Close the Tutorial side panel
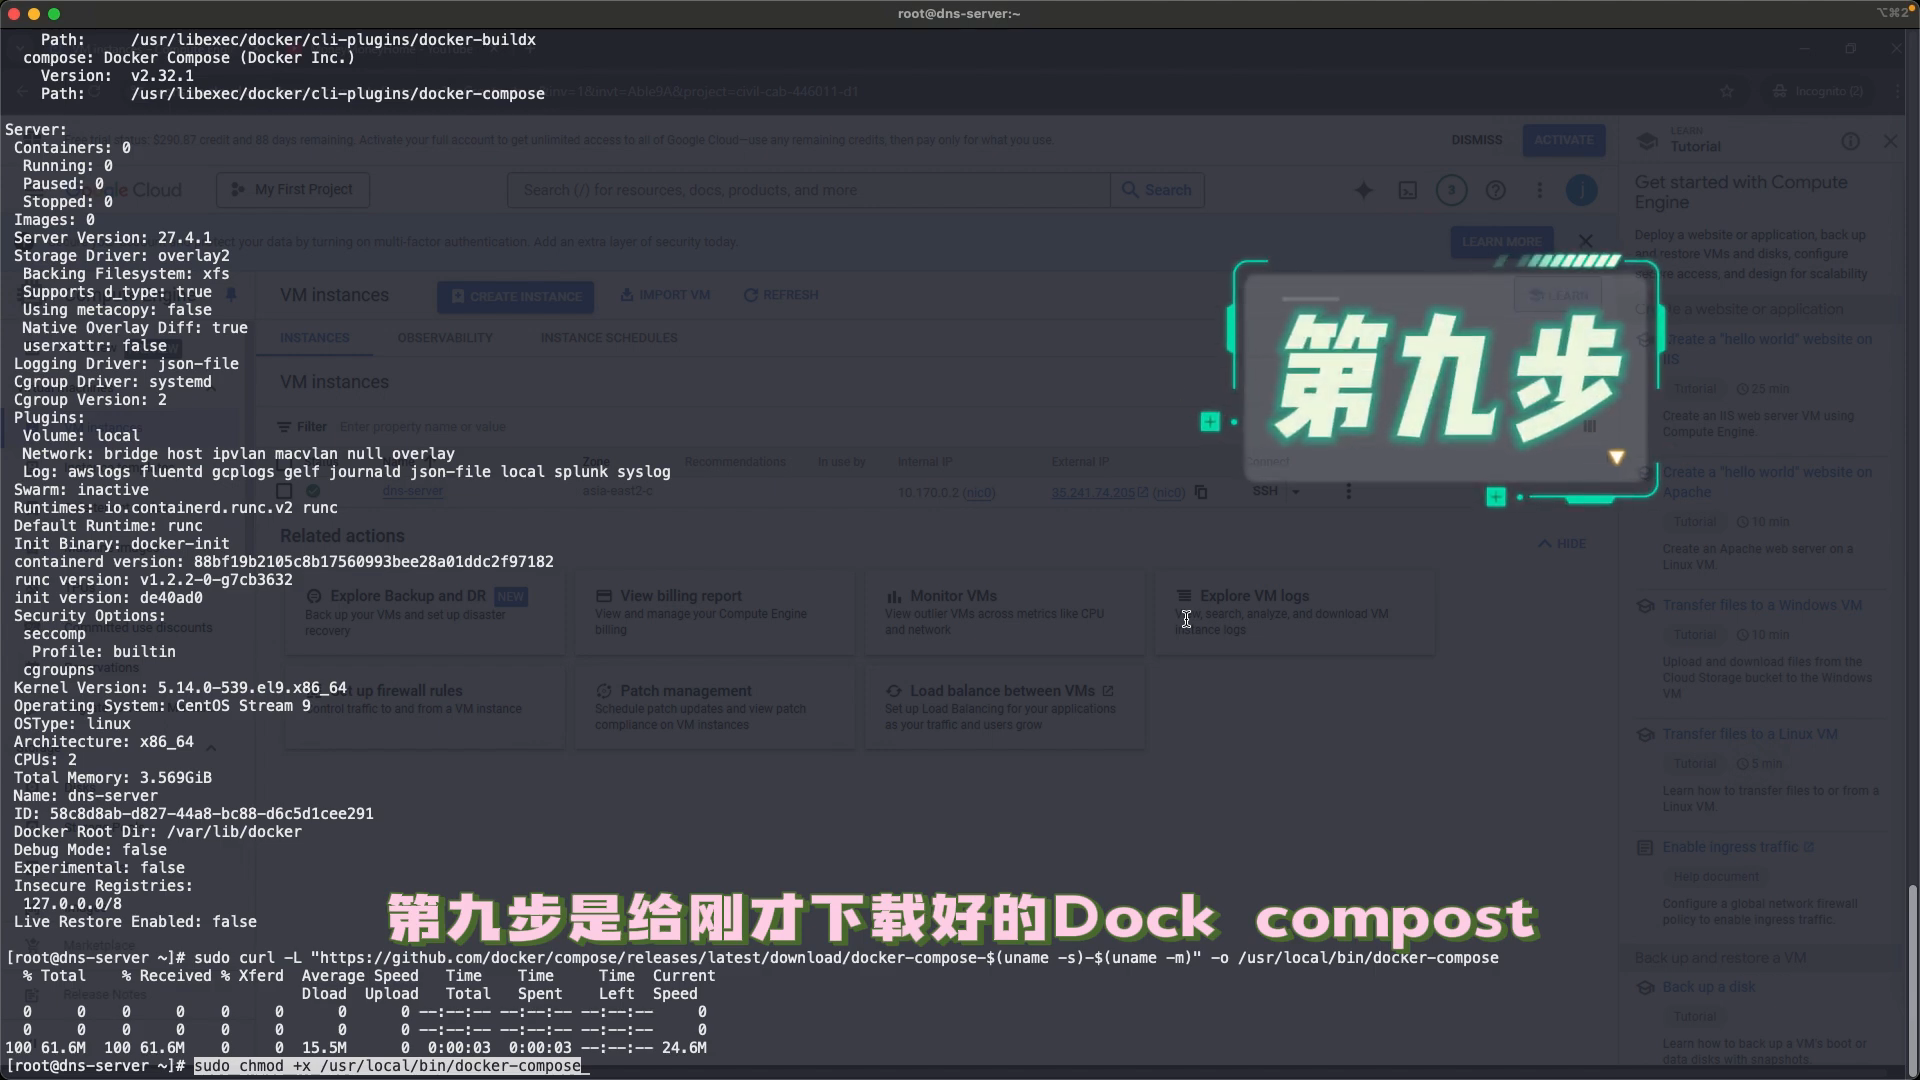Screen dimensions: 1920x1080 [1890, 142]
